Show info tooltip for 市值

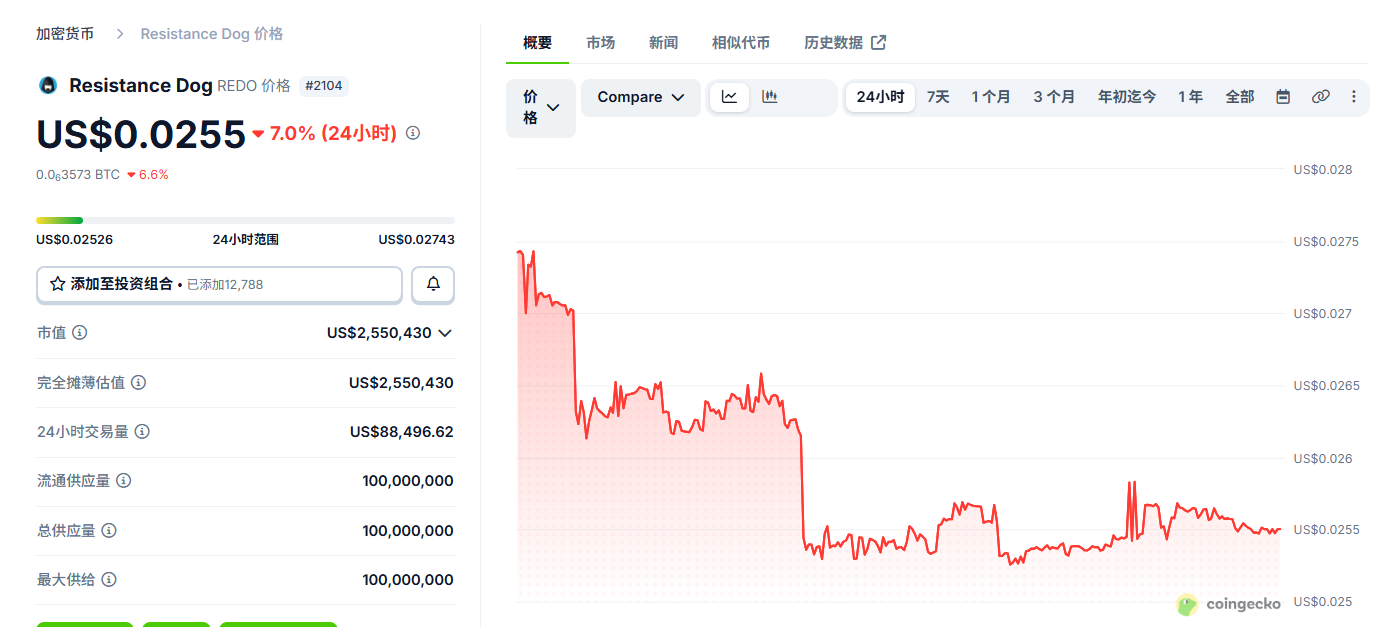coord(79,332)
